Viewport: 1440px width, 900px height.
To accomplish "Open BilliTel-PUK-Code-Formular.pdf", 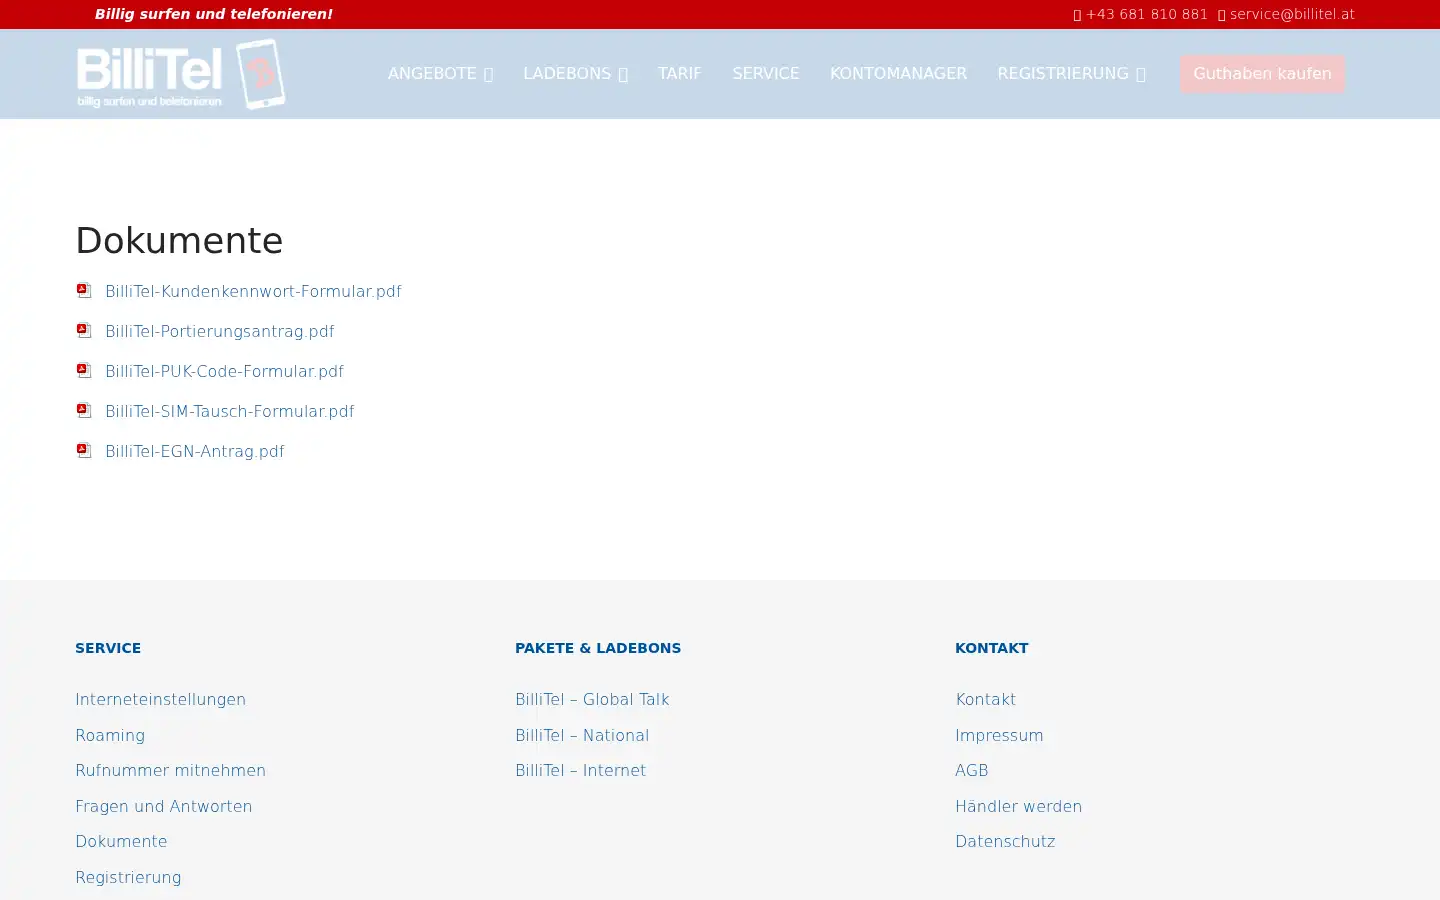I will [224, 371].
